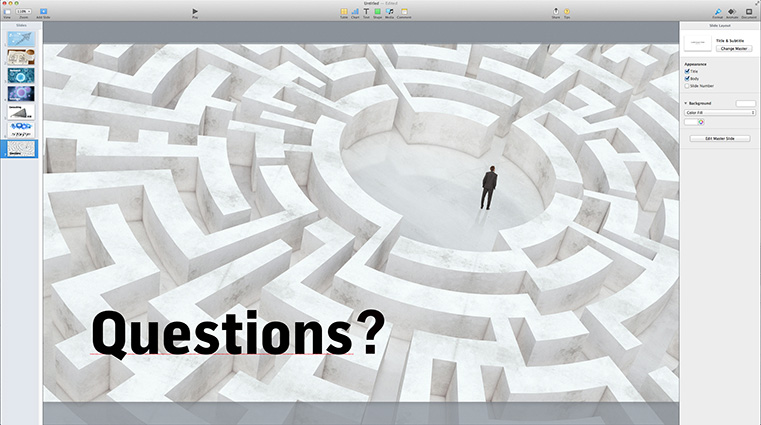Add a text box with the Text tool
The height and width of the screenshot is (425, 761).
[366, 11]
